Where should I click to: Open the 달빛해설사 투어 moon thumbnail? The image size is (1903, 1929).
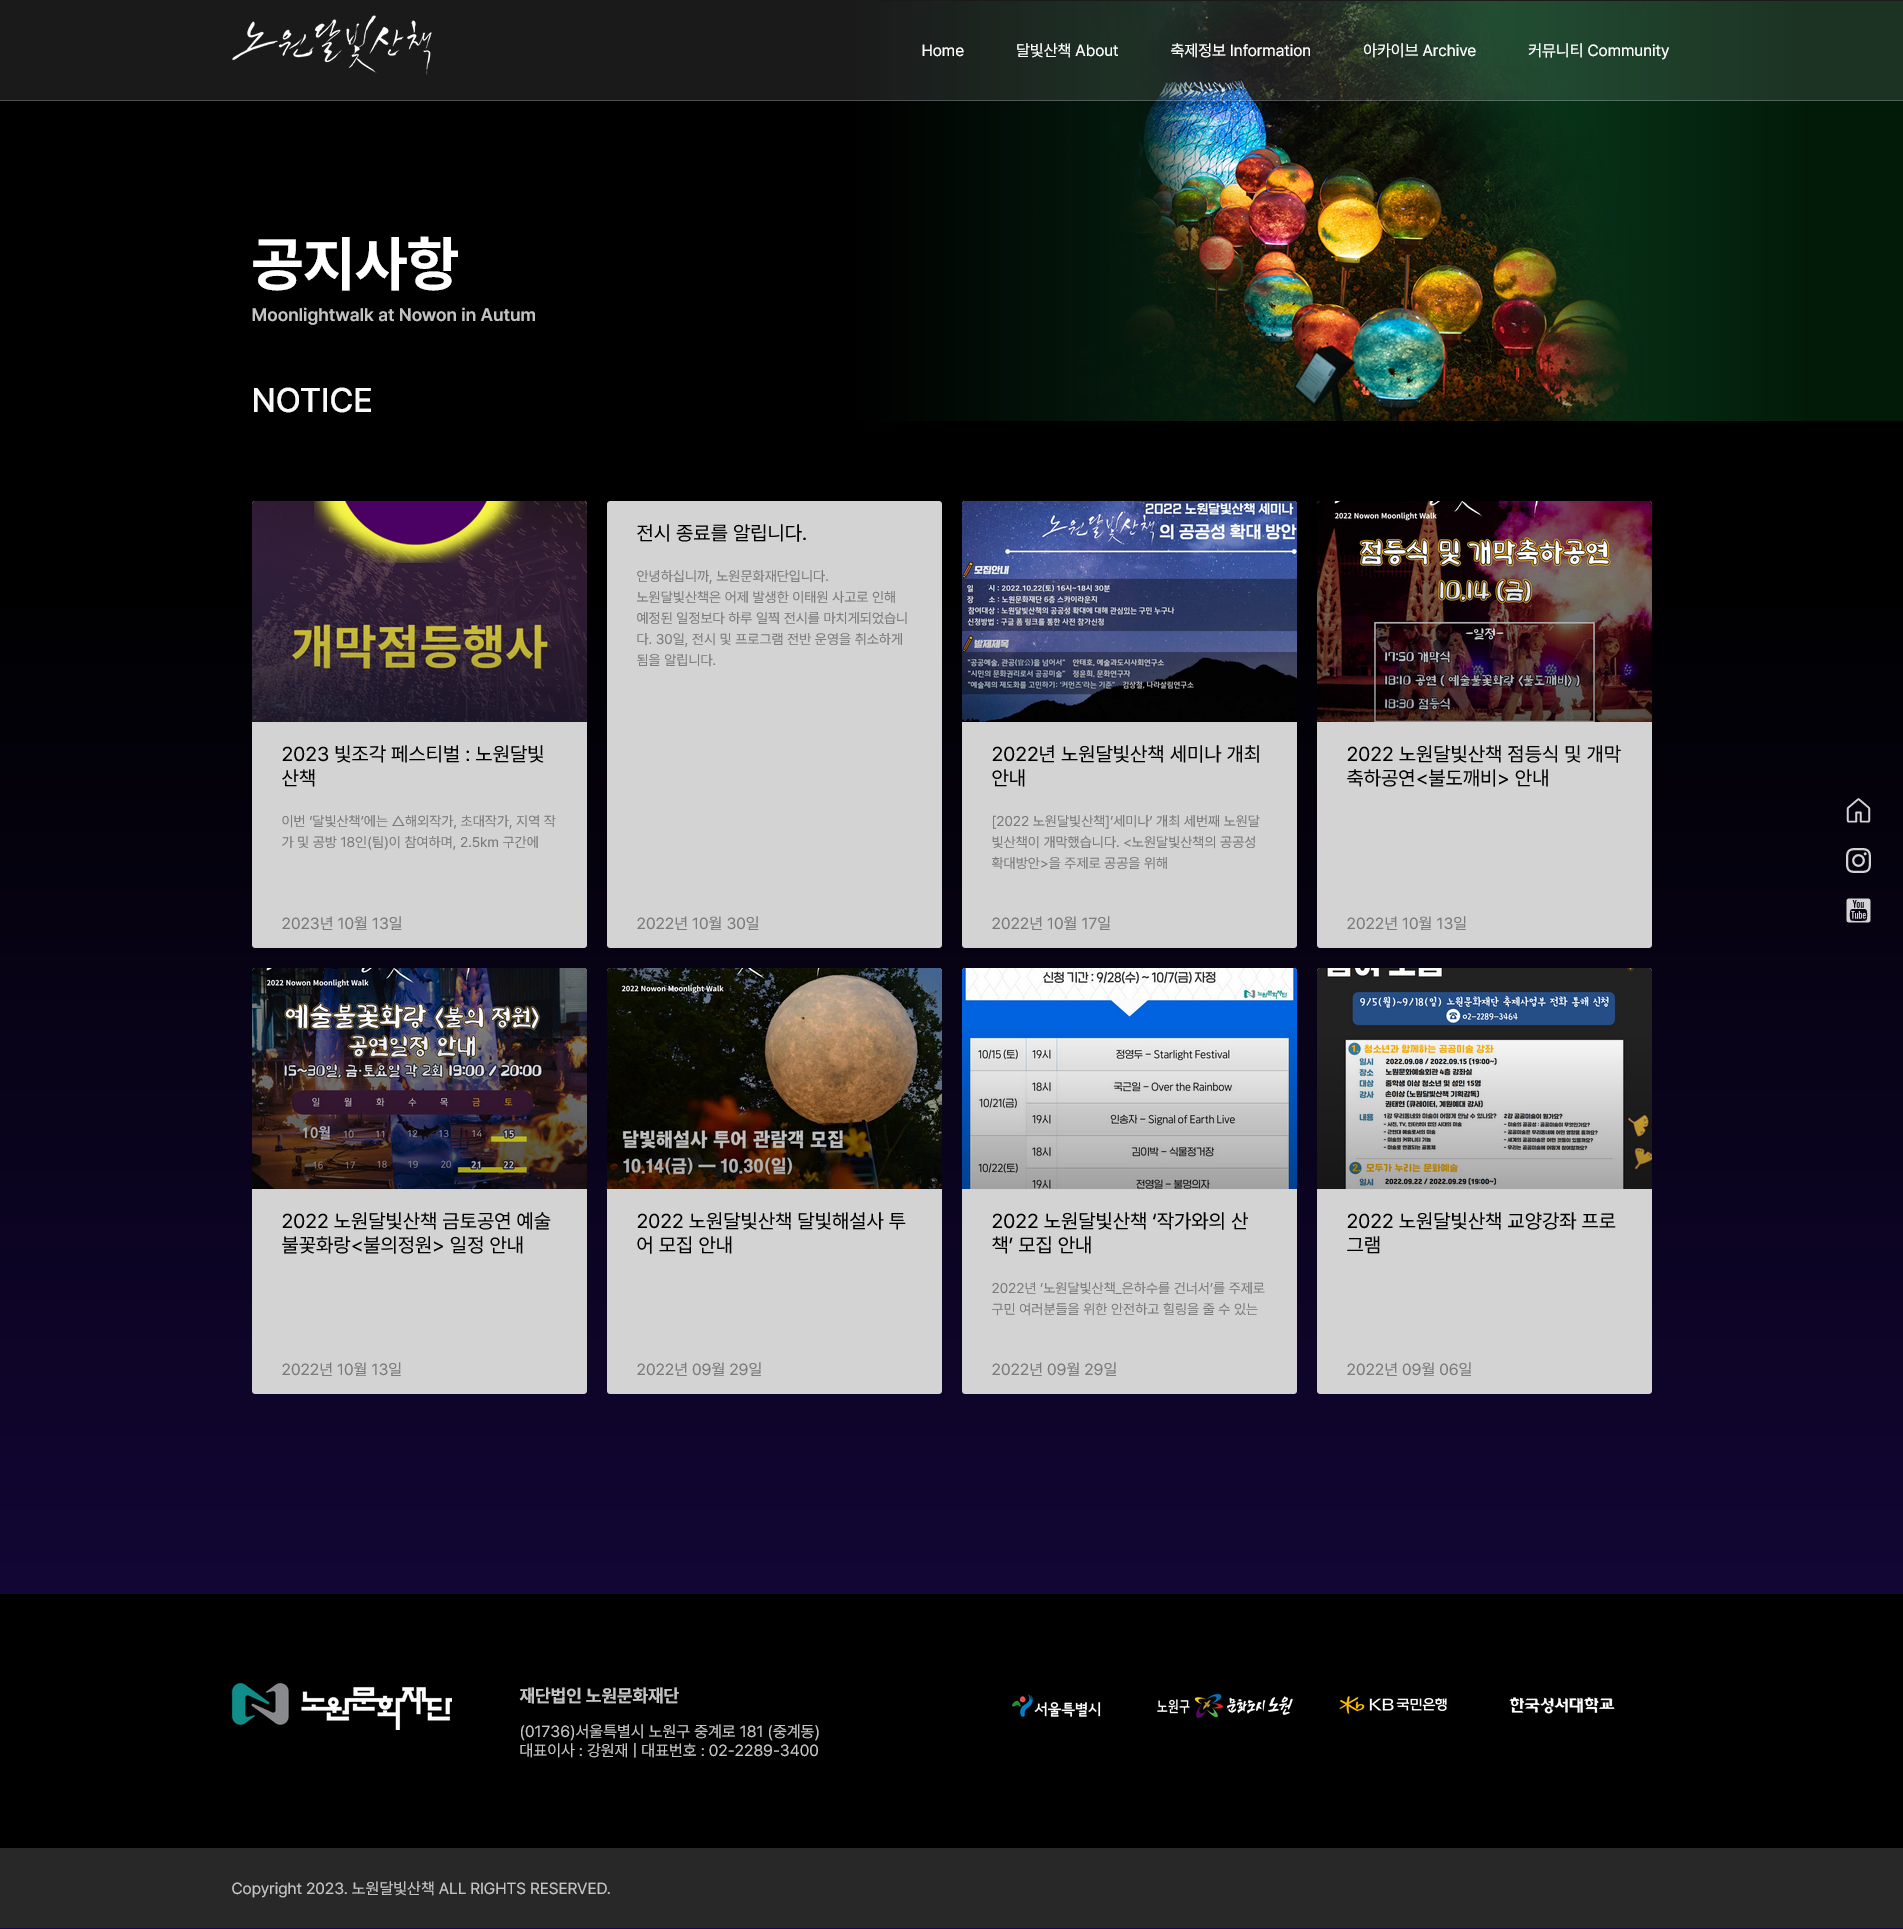774,1078
